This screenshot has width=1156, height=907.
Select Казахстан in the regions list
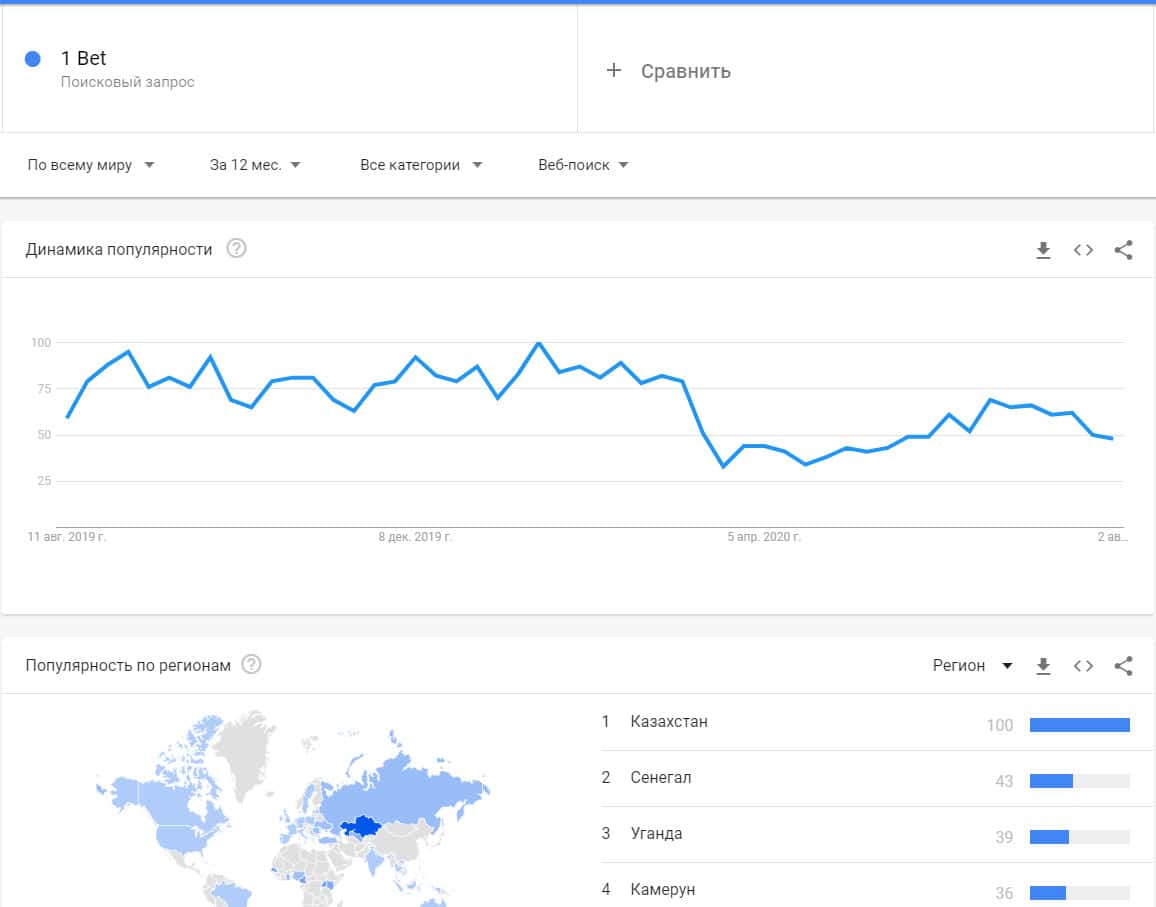669,721
